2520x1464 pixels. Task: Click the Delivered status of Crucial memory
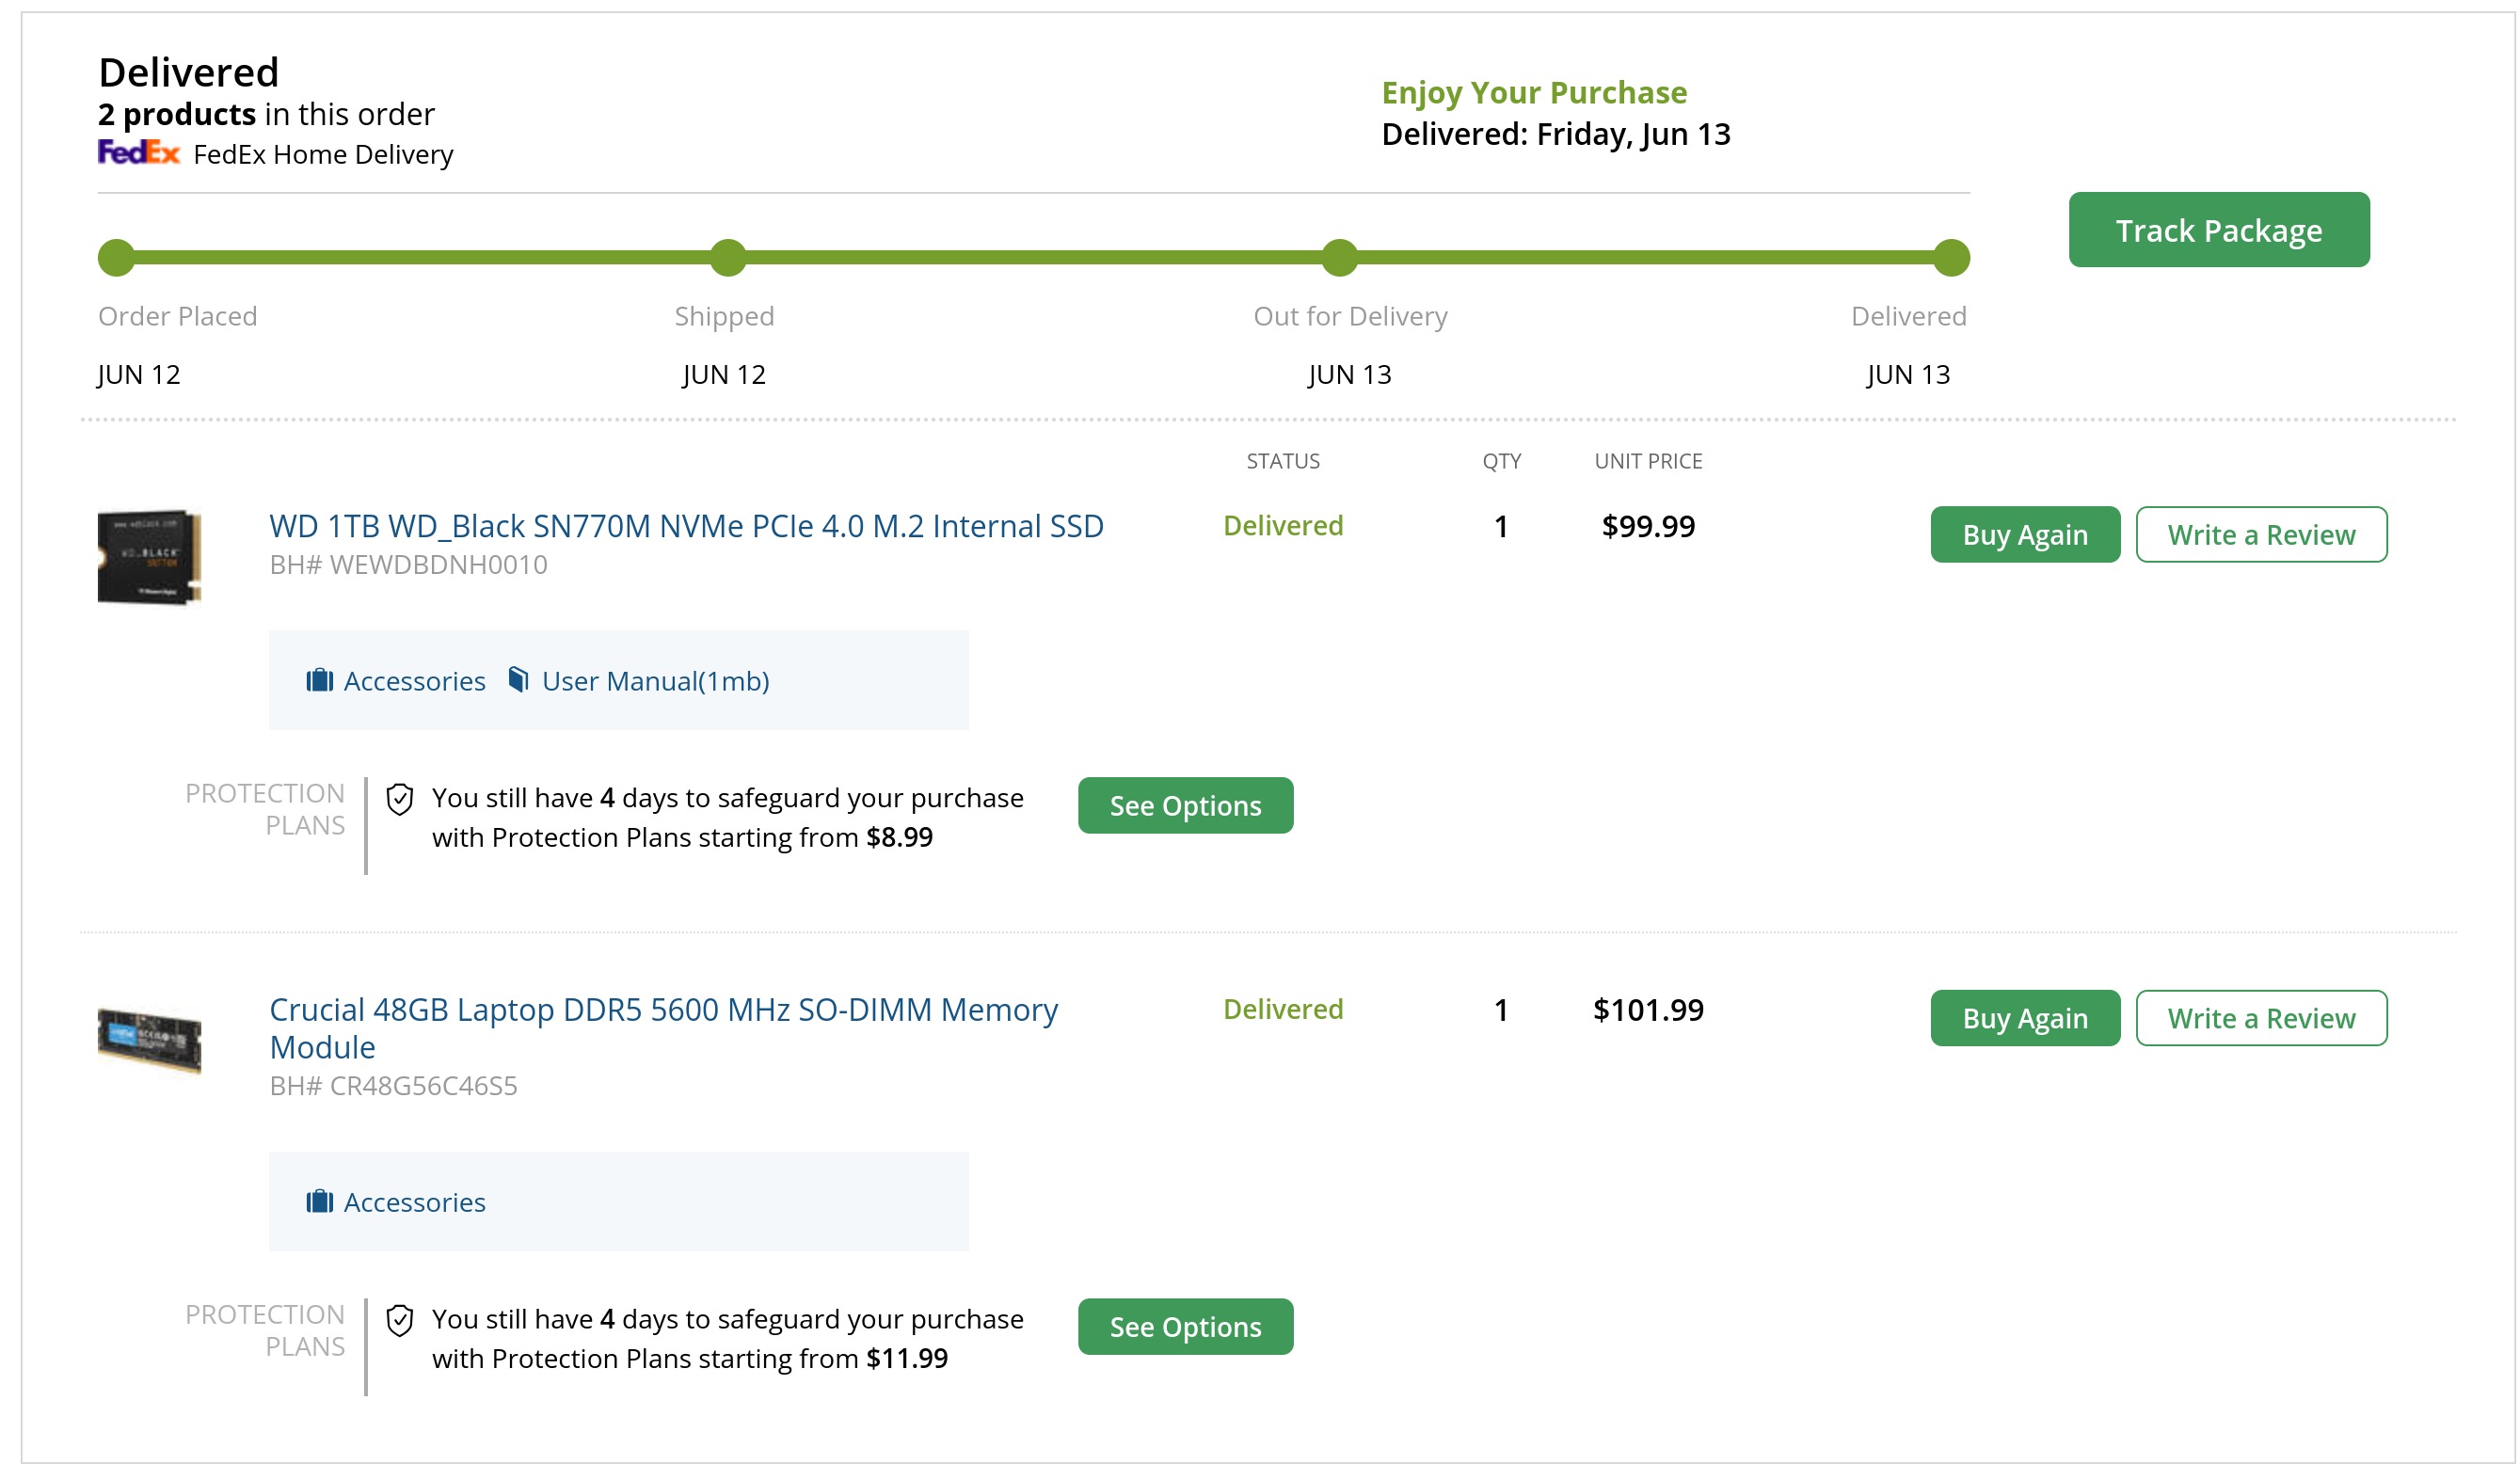(x=1283, y=1010)
